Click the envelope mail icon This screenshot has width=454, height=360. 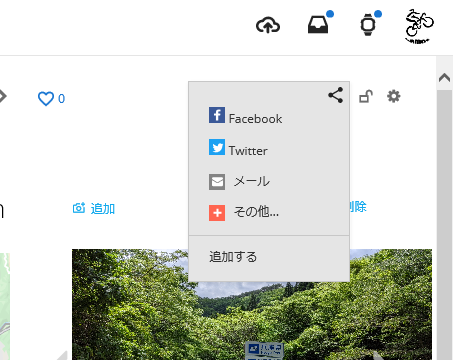click(217, 182)
